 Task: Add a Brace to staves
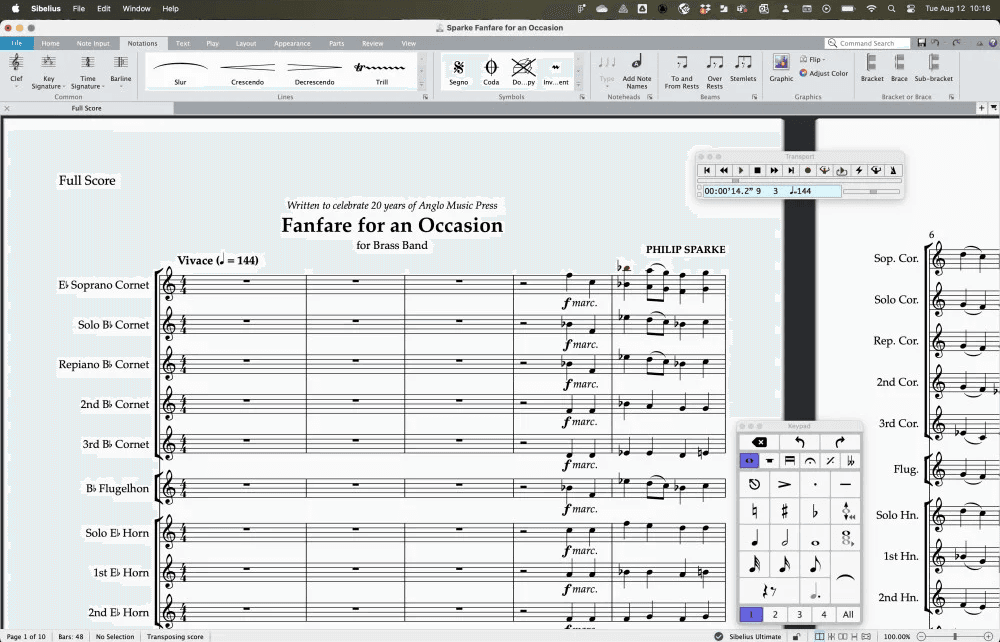click(x=899, y=69)
